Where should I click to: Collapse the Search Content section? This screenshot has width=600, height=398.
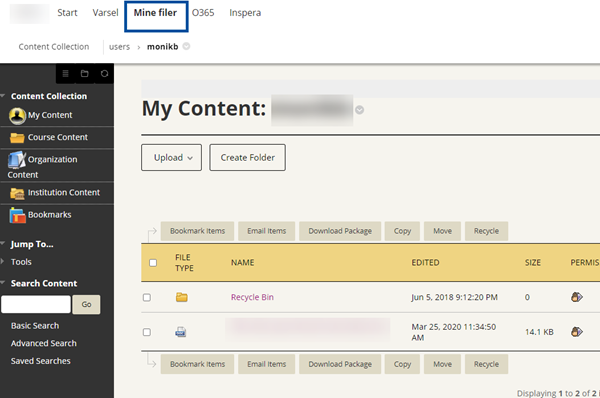[3, 283]
